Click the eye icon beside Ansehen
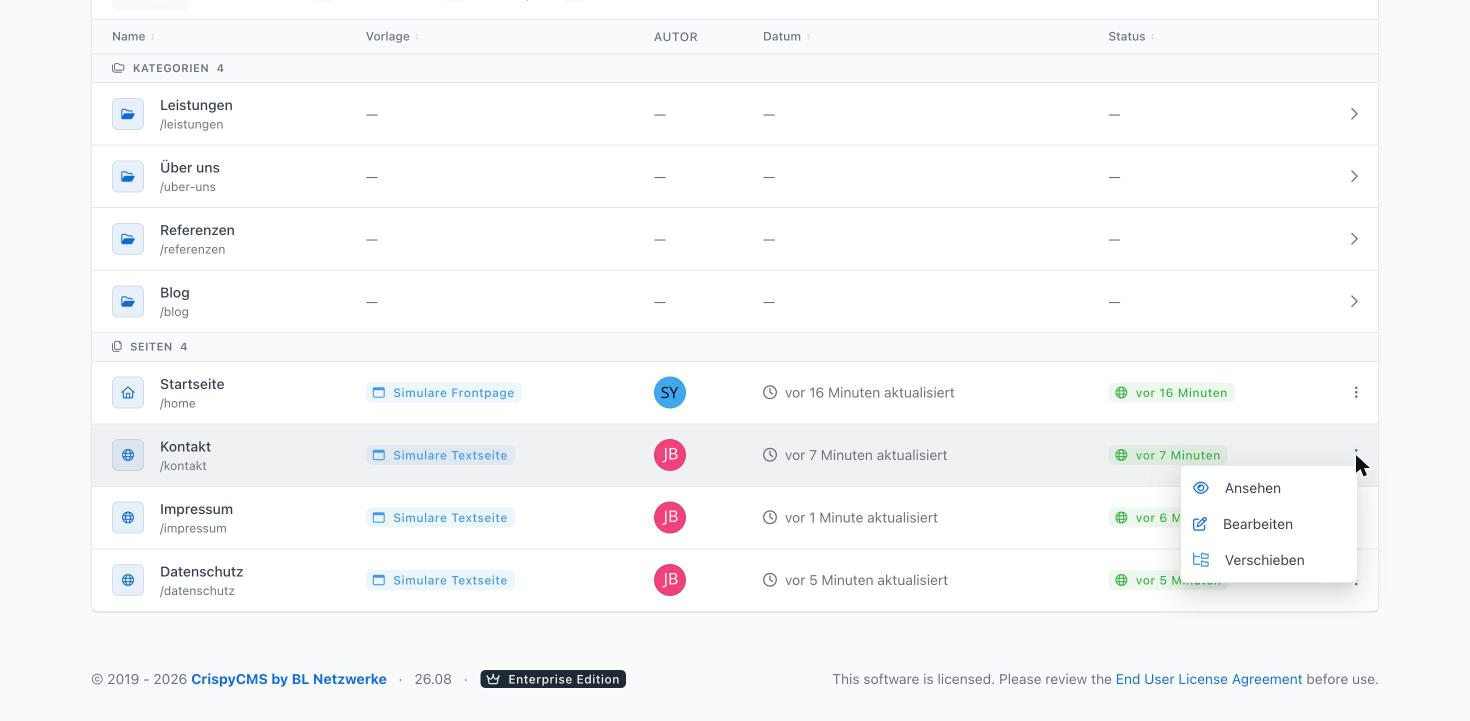The width and height of the screenshot is (1470, 721). click(1201, 488)
